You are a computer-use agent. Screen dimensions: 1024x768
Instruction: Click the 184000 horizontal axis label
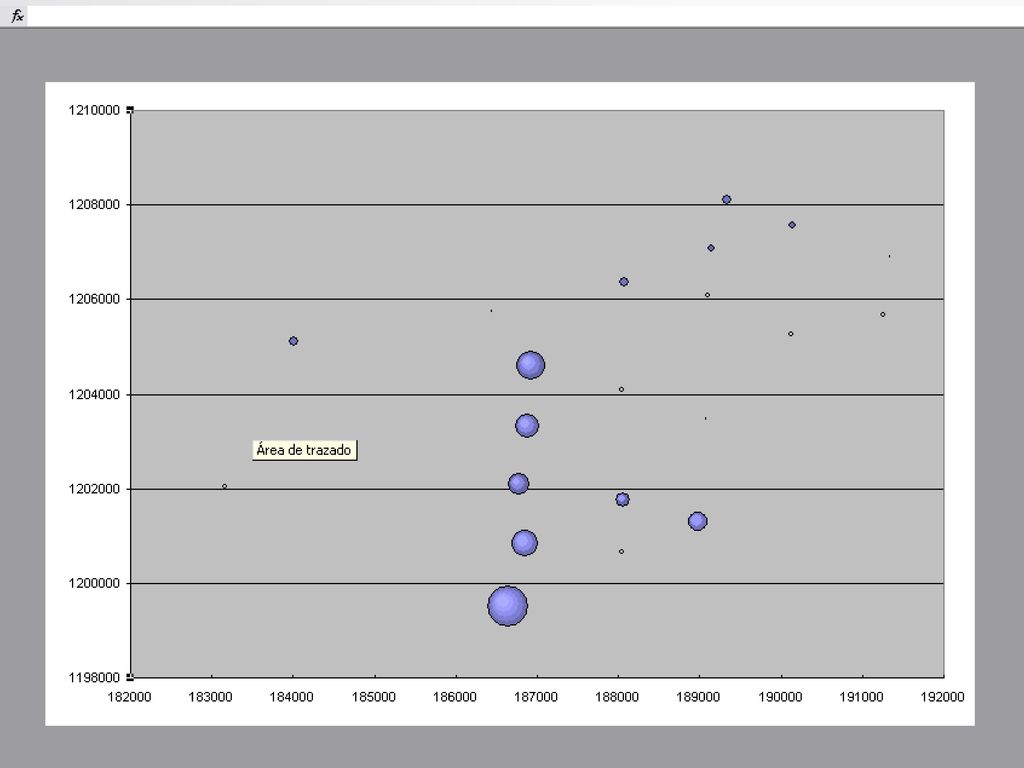[x=291, y=697]
